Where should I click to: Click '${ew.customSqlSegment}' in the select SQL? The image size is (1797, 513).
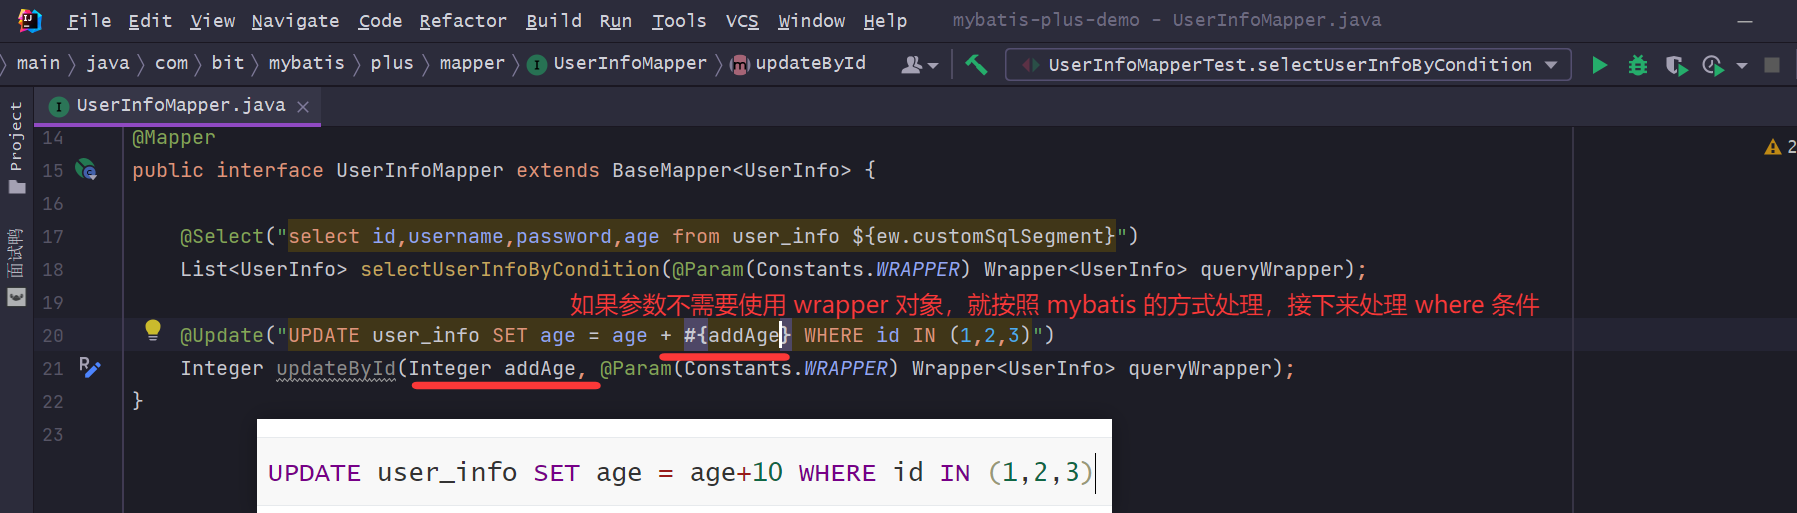[984, 236]
